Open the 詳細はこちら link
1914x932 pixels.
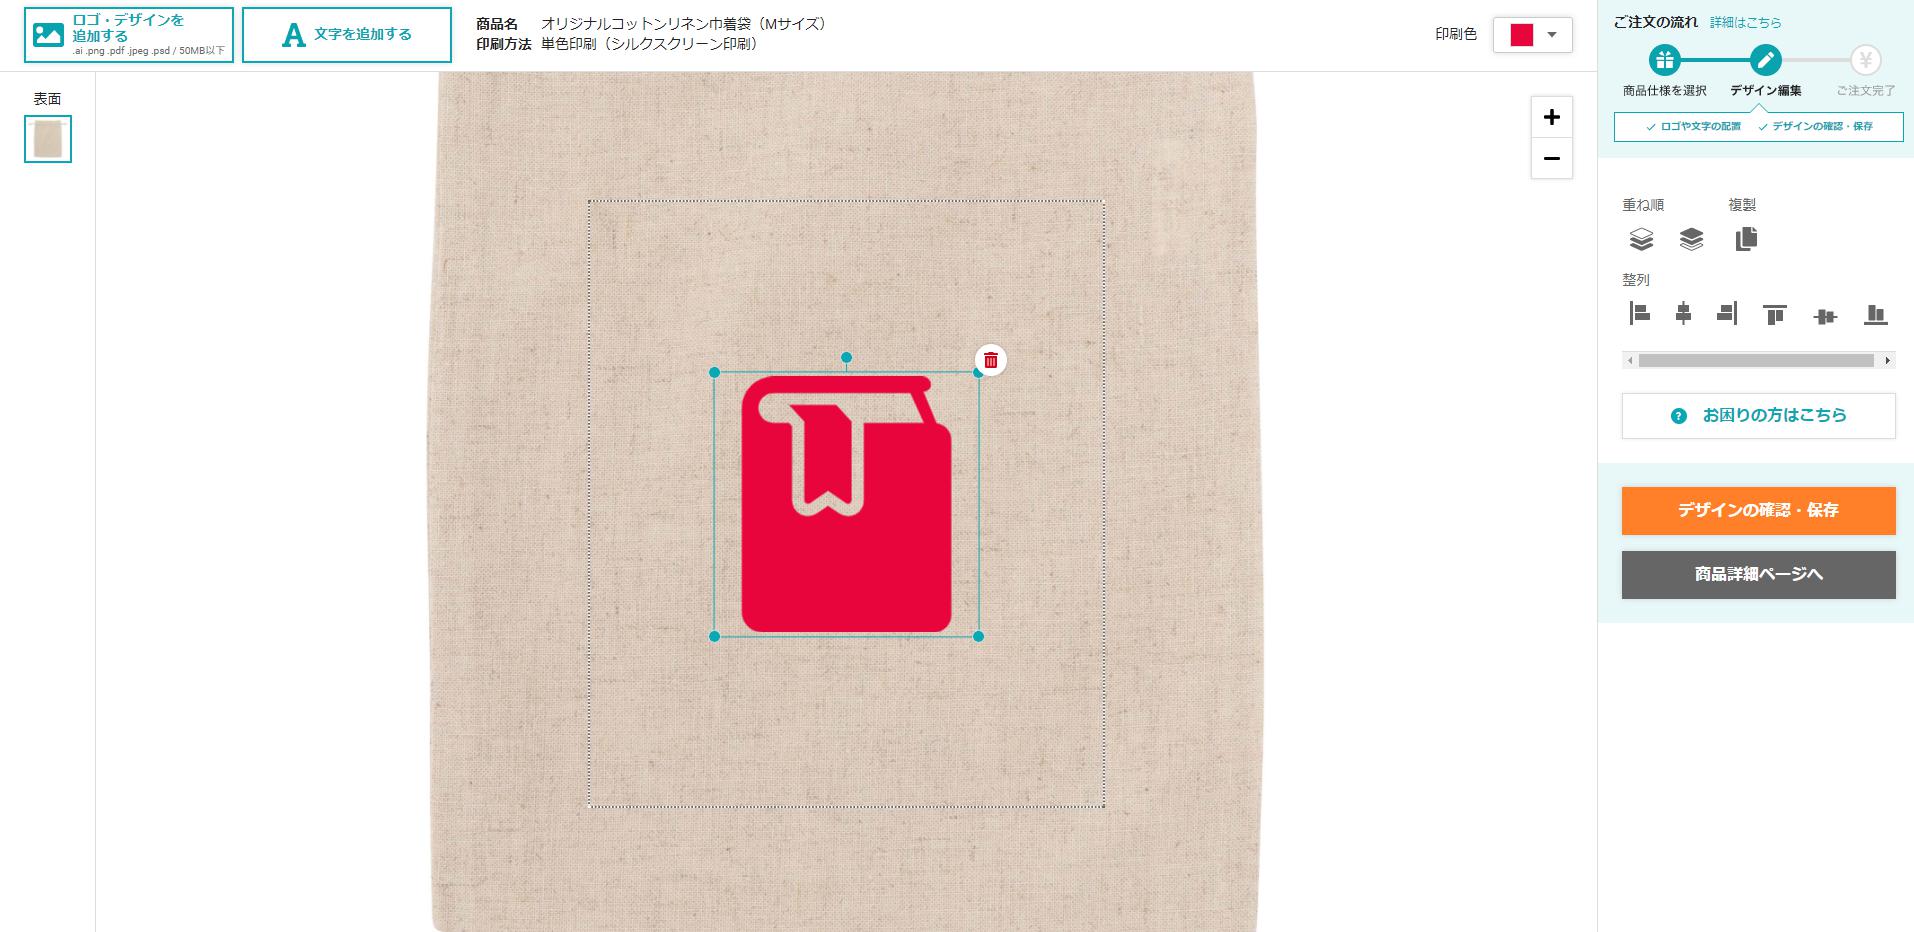click(x=1745, y=22)
